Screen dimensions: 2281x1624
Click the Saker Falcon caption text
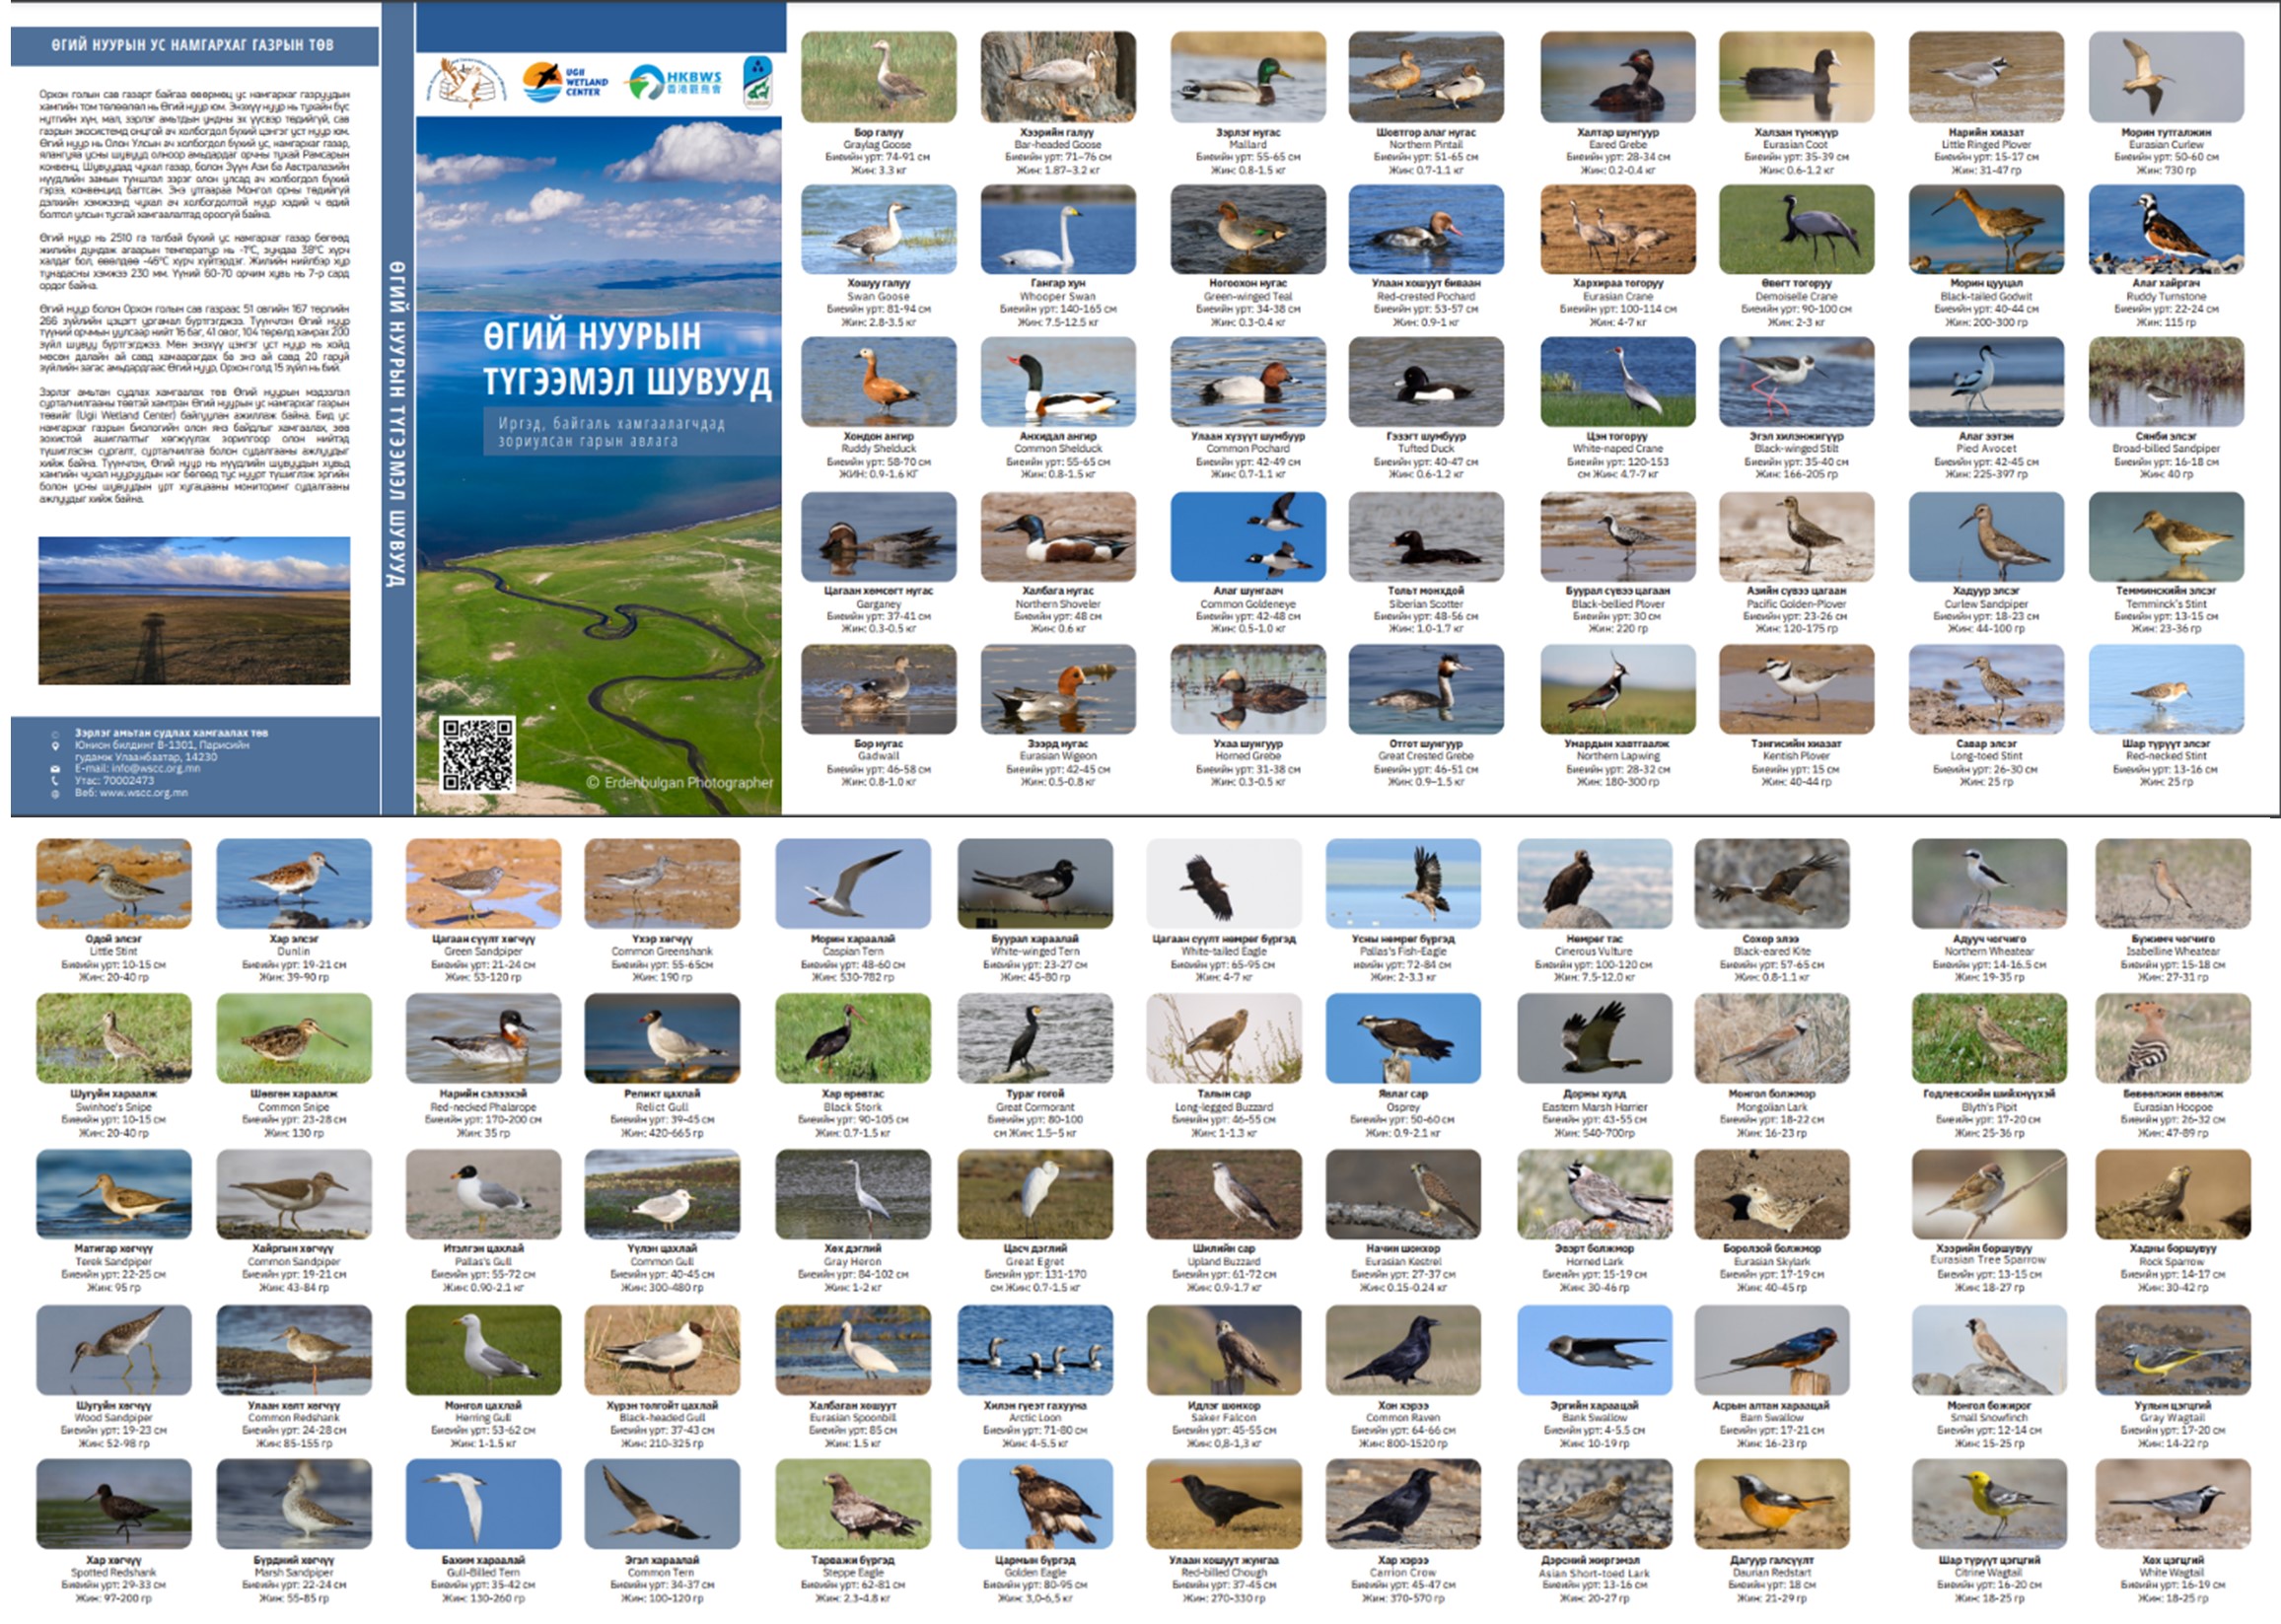[1224, 1418]
